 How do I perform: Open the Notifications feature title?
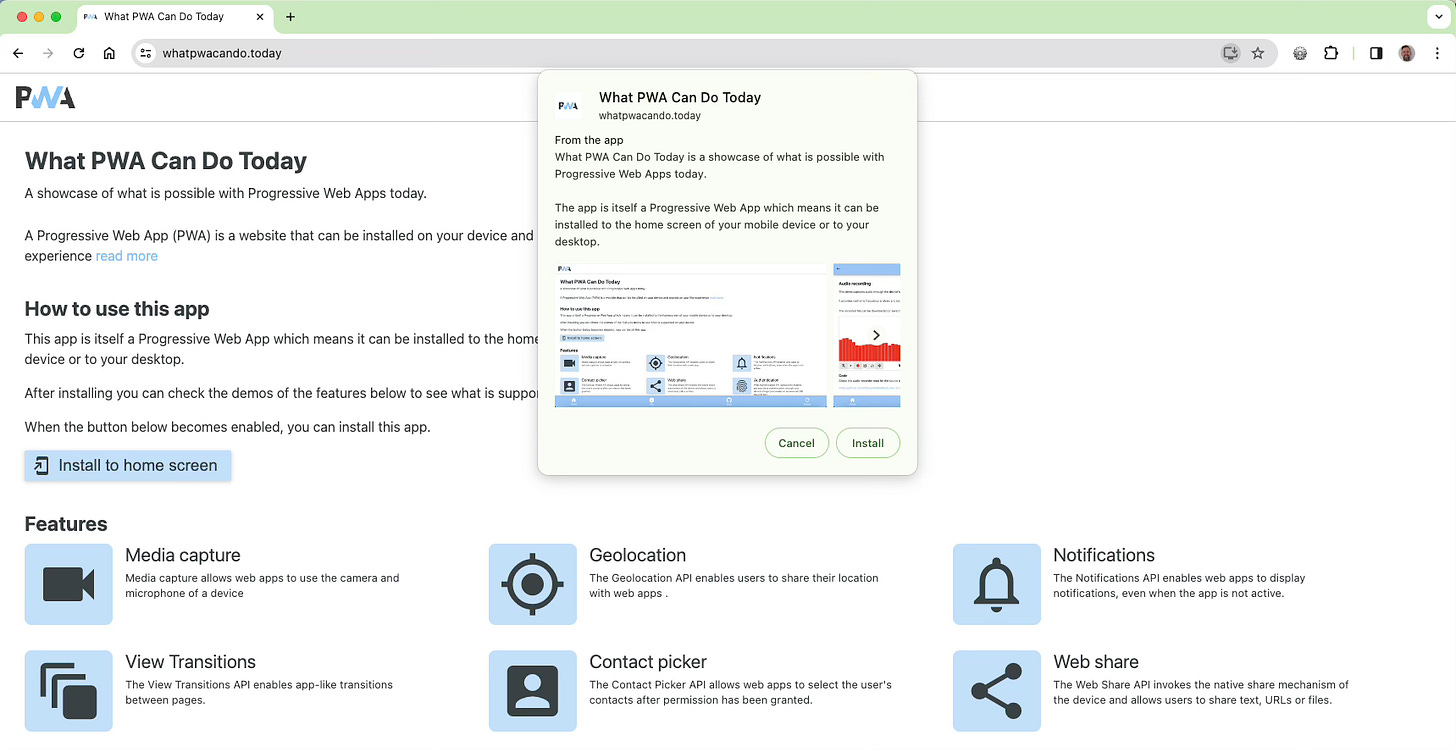point(1104,555)
